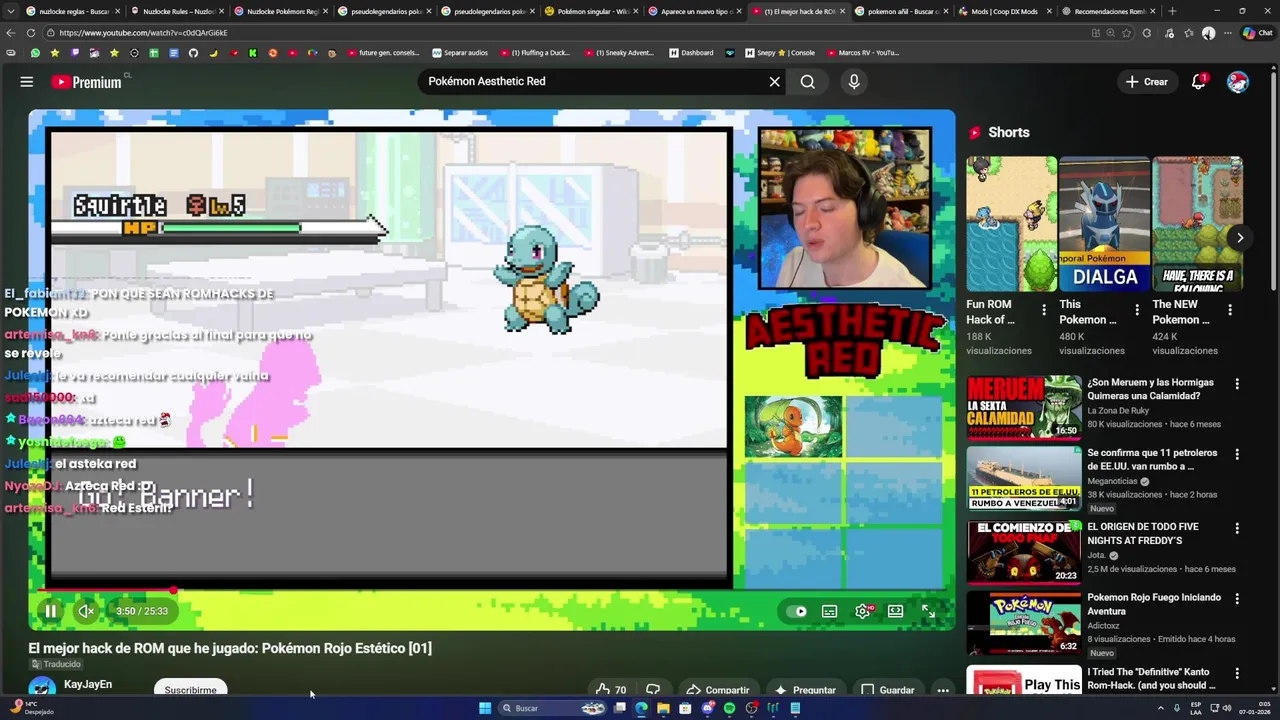Toggle subtitles in the player
The height and width of the screenshot is (720, 1280).
[x=829, y=611]
